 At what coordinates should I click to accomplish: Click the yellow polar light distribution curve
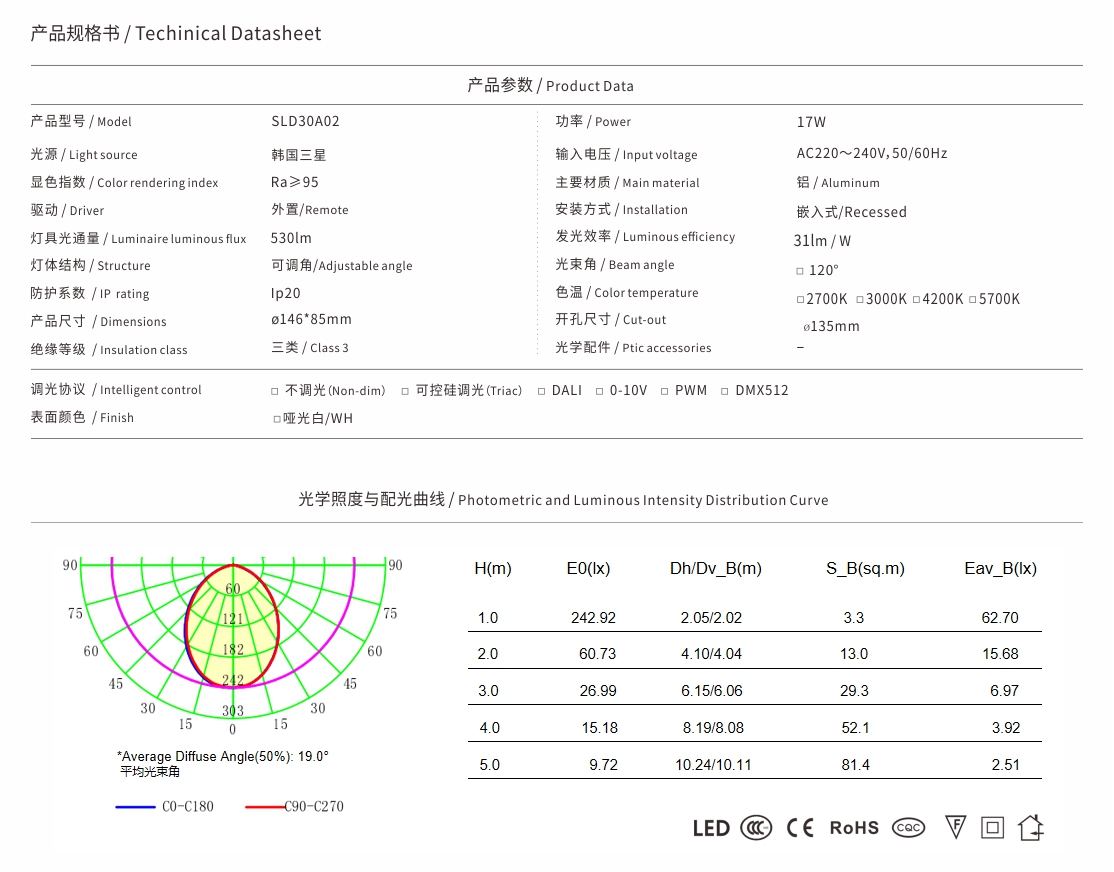[232, 625]
